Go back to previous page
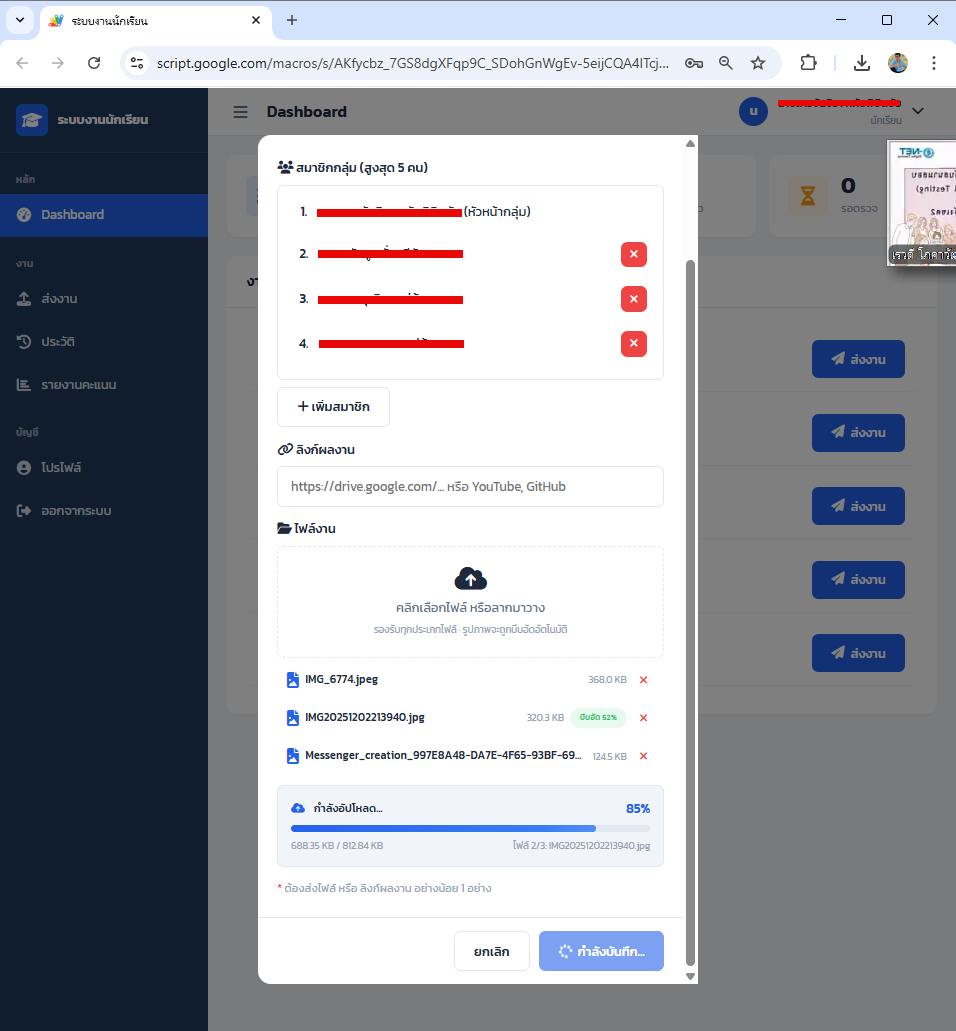The height and width of the screenshot is (1031, 956). (x=22, y=63)
